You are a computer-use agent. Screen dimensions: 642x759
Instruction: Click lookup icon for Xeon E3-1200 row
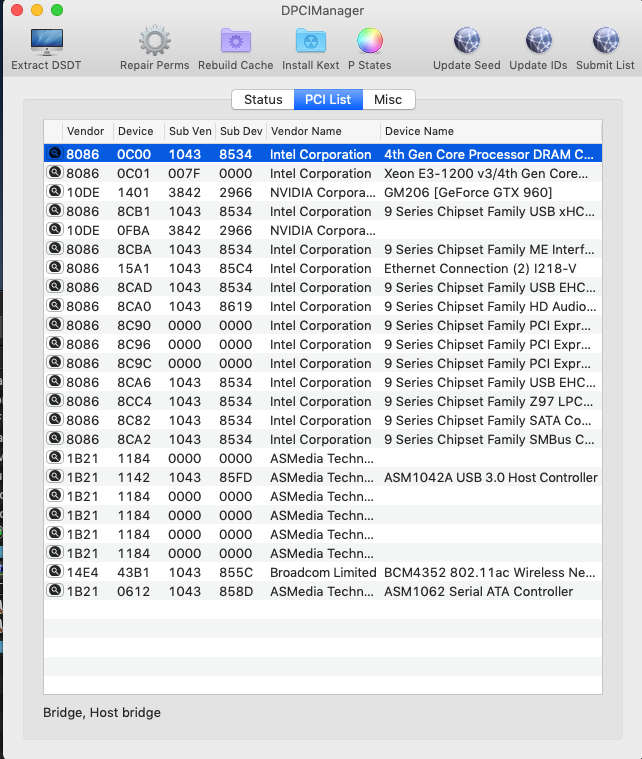[55, 172]
